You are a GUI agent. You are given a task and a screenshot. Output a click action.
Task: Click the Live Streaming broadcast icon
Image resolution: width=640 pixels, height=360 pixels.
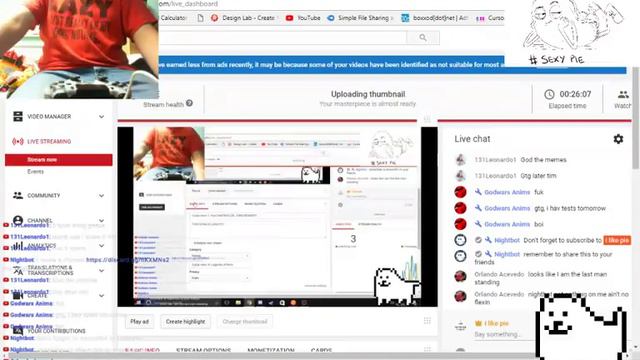coord(18,142)
